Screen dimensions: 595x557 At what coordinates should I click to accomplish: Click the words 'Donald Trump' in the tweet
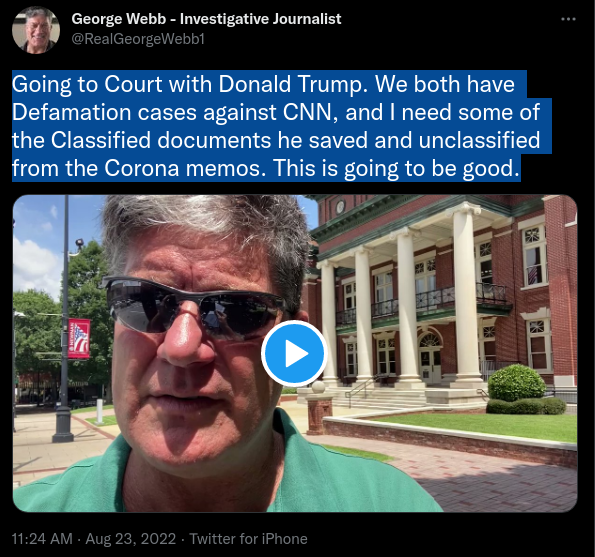pyautogui.click(x=290, y=84)
